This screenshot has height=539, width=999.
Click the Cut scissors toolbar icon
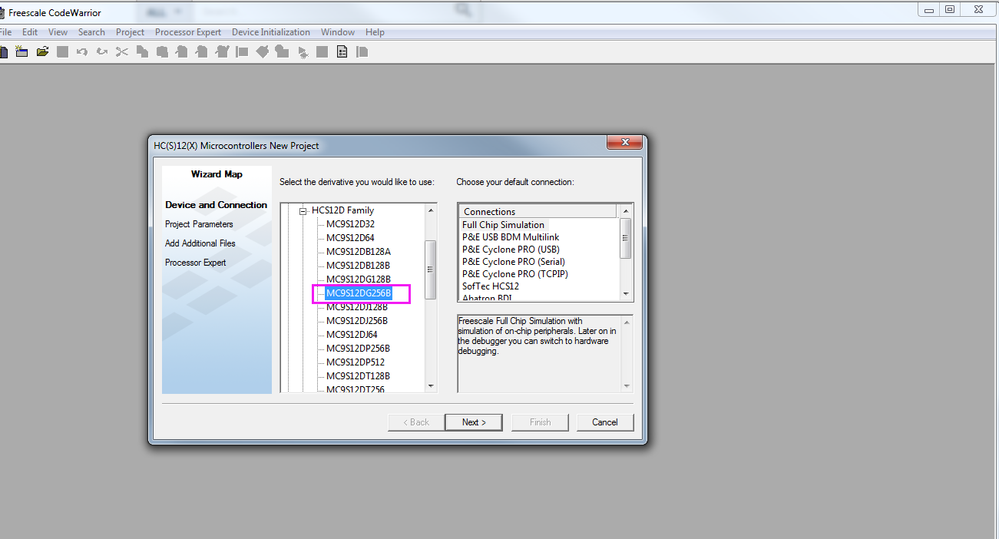pos(122,52)
